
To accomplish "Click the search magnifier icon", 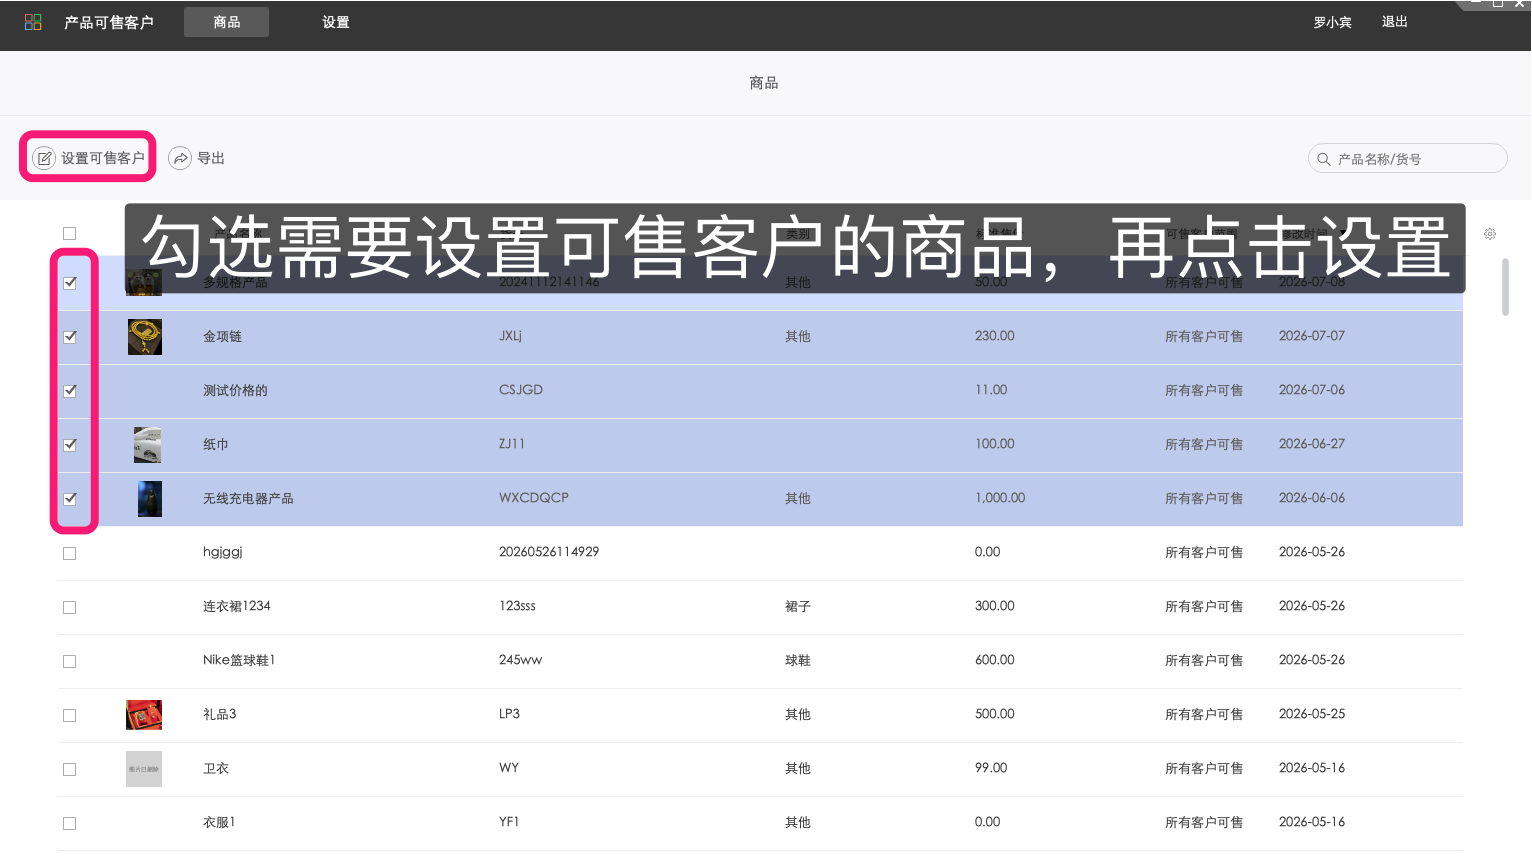I will pyautogui.click(x=1324, y=159).
